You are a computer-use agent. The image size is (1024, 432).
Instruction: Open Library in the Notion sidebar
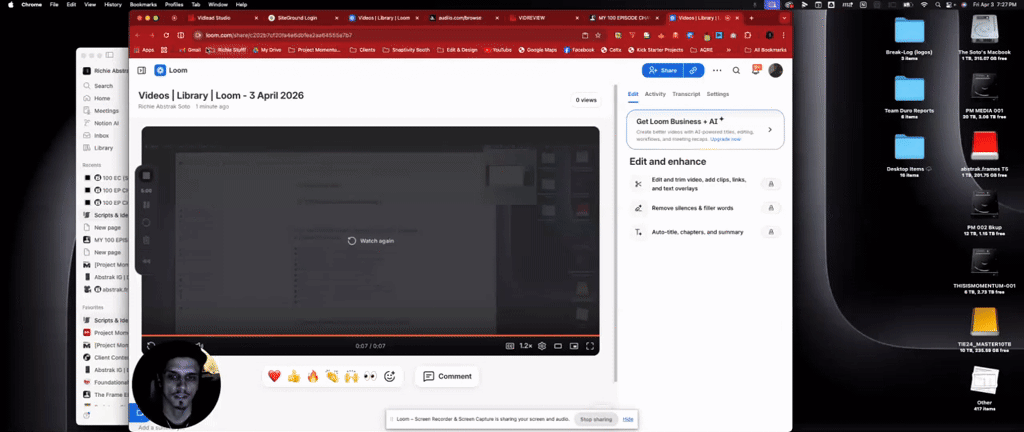tap(99, 148)
